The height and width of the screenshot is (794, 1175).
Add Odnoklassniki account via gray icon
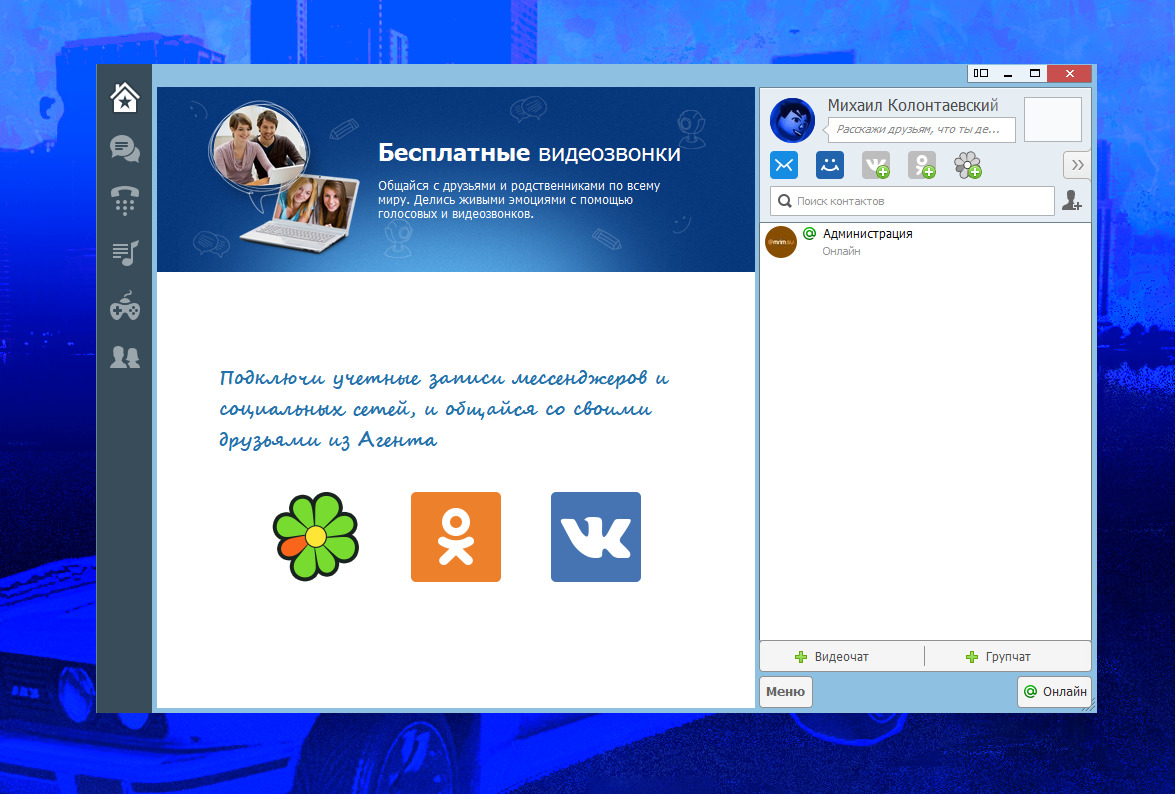[922, 165]
